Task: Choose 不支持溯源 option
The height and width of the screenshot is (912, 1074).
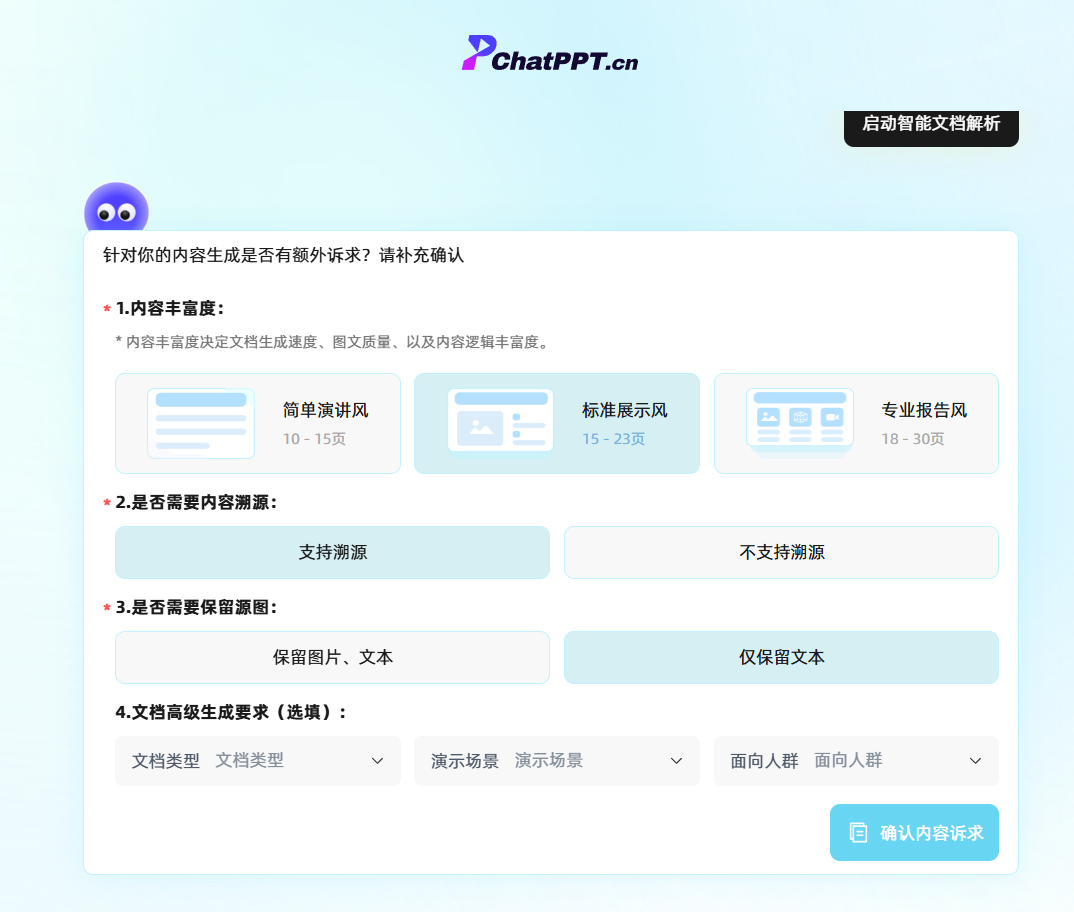Action: [781, 552]
